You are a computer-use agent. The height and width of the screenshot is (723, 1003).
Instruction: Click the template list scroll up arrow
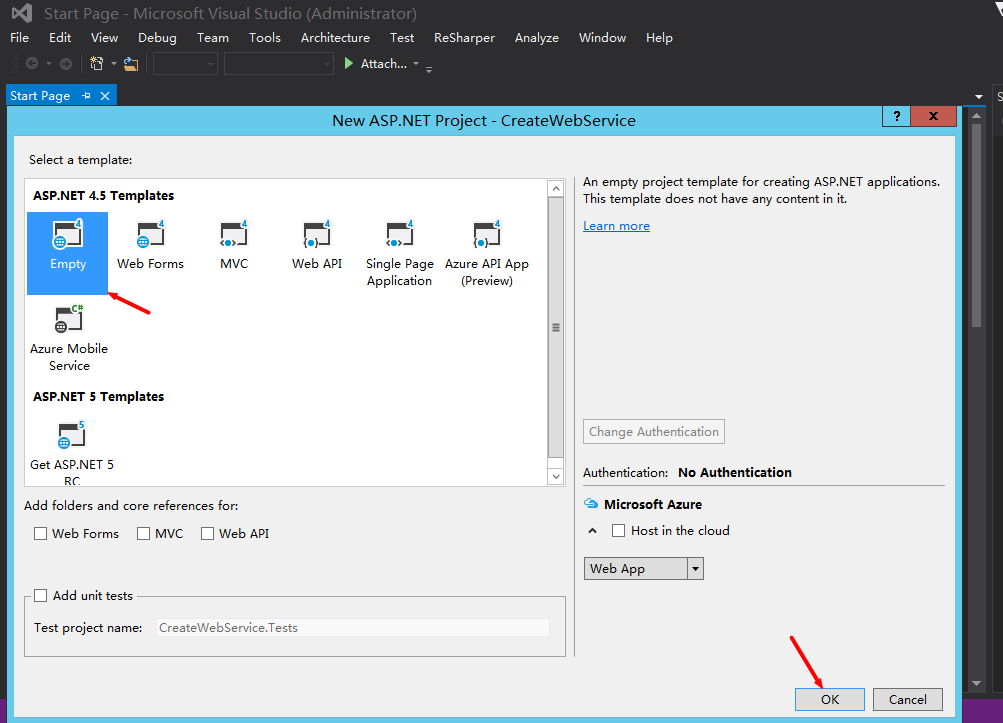point(556,189)
